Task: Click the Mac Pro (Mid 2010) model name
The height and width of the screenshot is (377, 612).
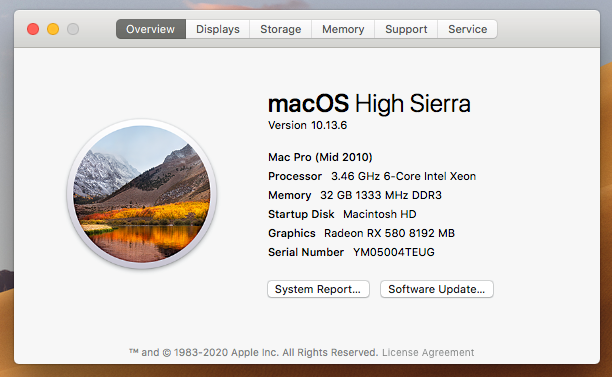Action: click(320, 157)
